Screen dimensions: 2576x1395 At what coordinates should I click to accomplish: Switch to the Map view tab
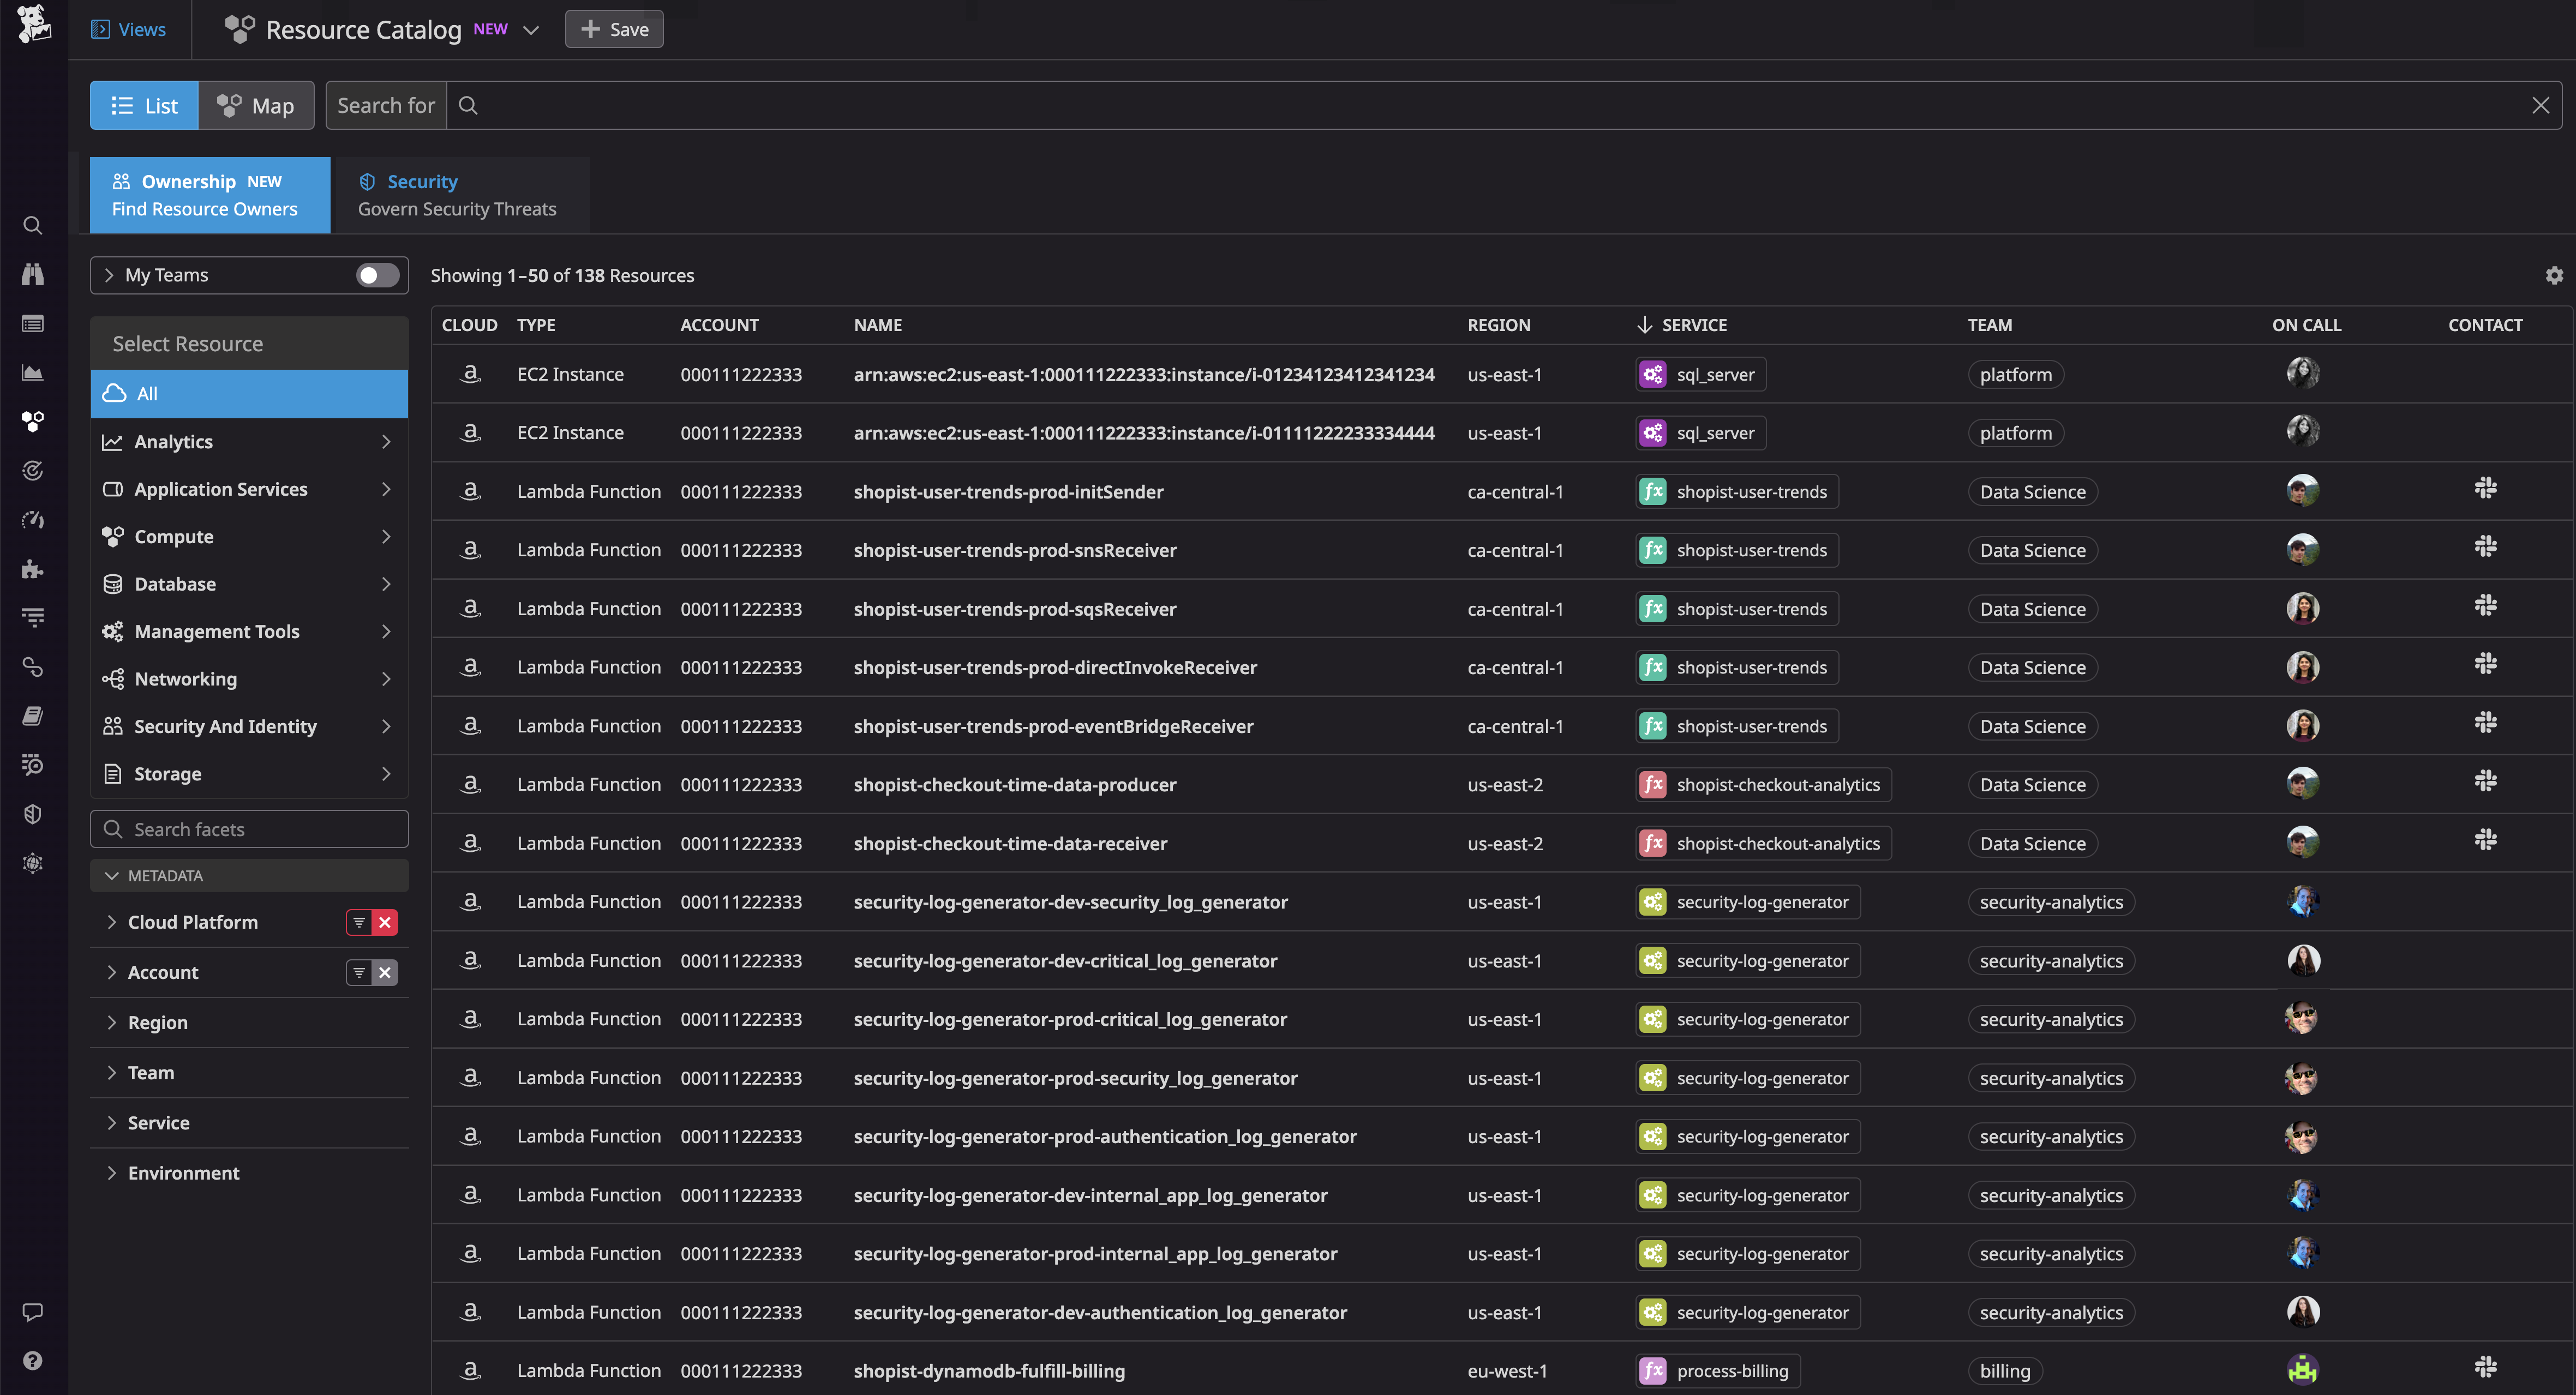(x=256, y=105)
